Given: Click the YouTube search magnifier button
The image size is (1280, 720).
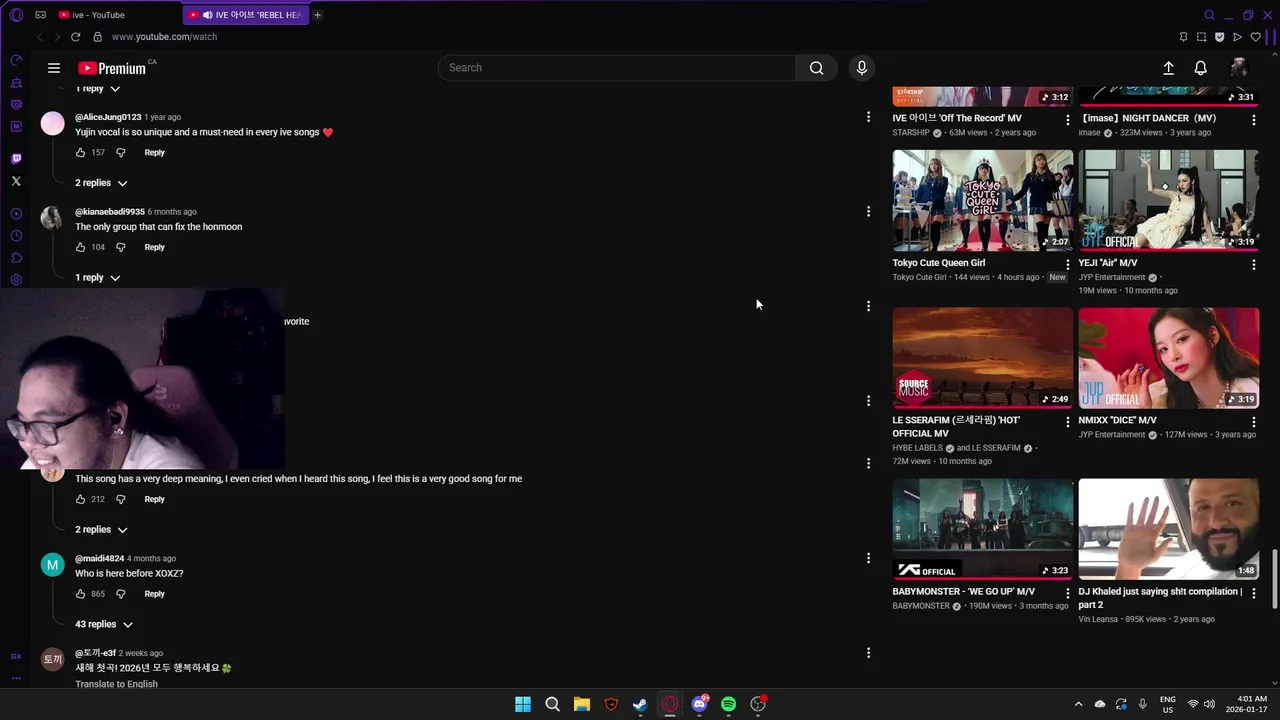Looking at the screenshot, I should 816,68.
